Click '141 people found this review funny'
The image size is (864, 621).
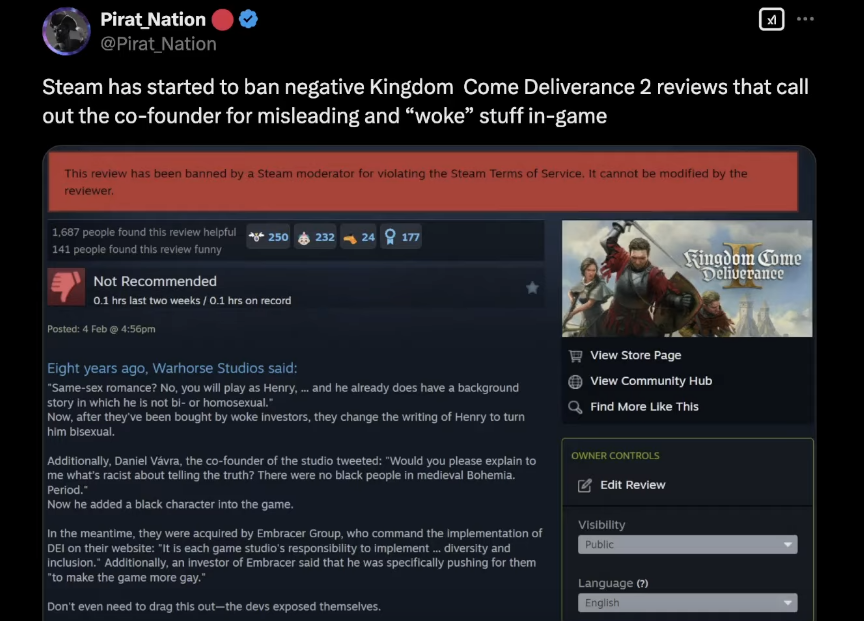pos(137,250)
